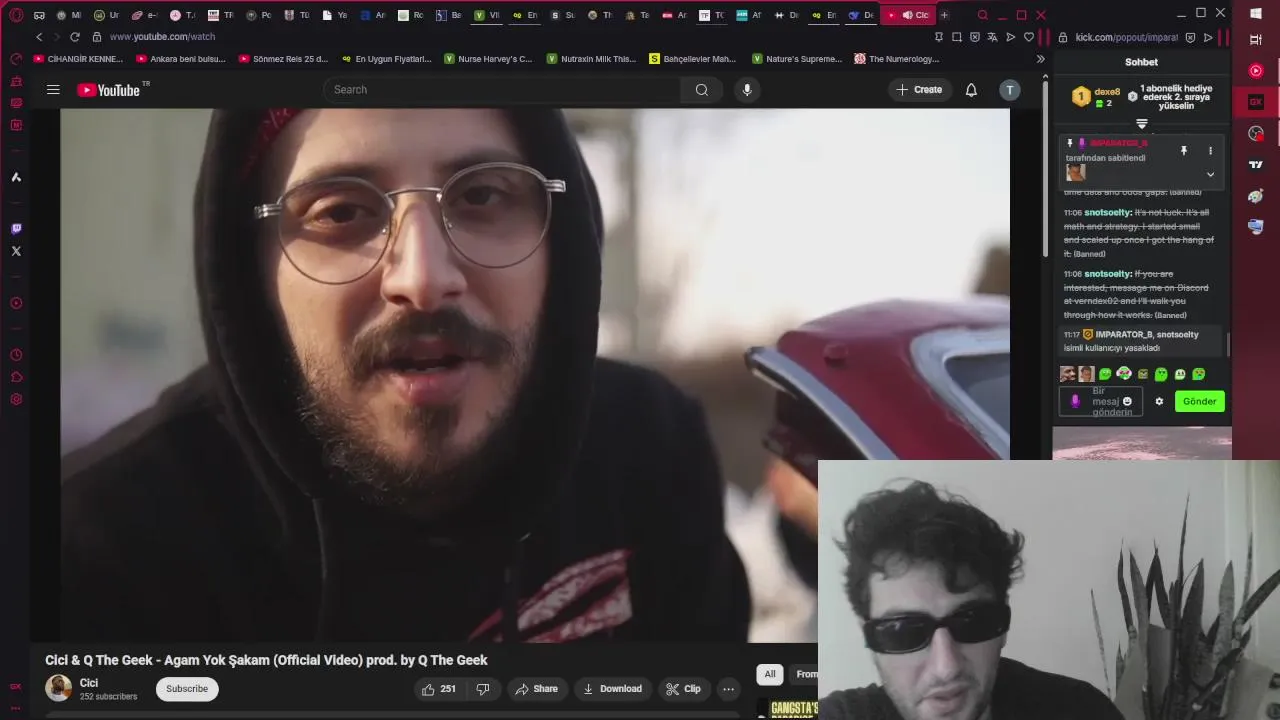Expand the chat leaderboard arrow under dexe8

coord(1141,124)
